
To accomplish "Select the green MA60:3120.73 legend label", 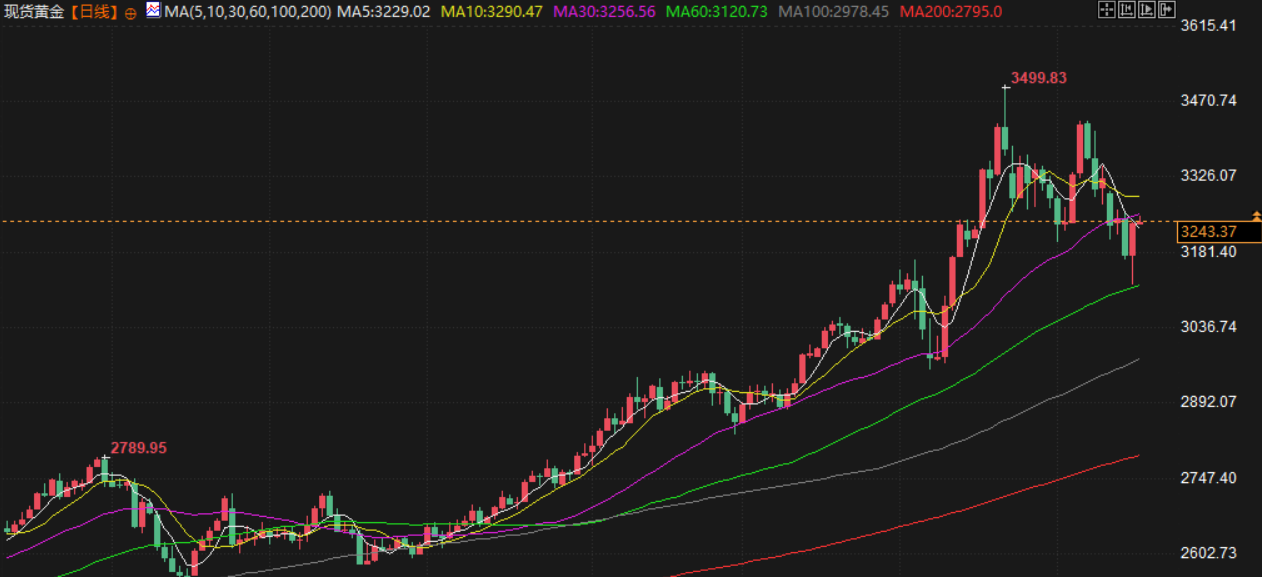I will (x=717, y=12).
